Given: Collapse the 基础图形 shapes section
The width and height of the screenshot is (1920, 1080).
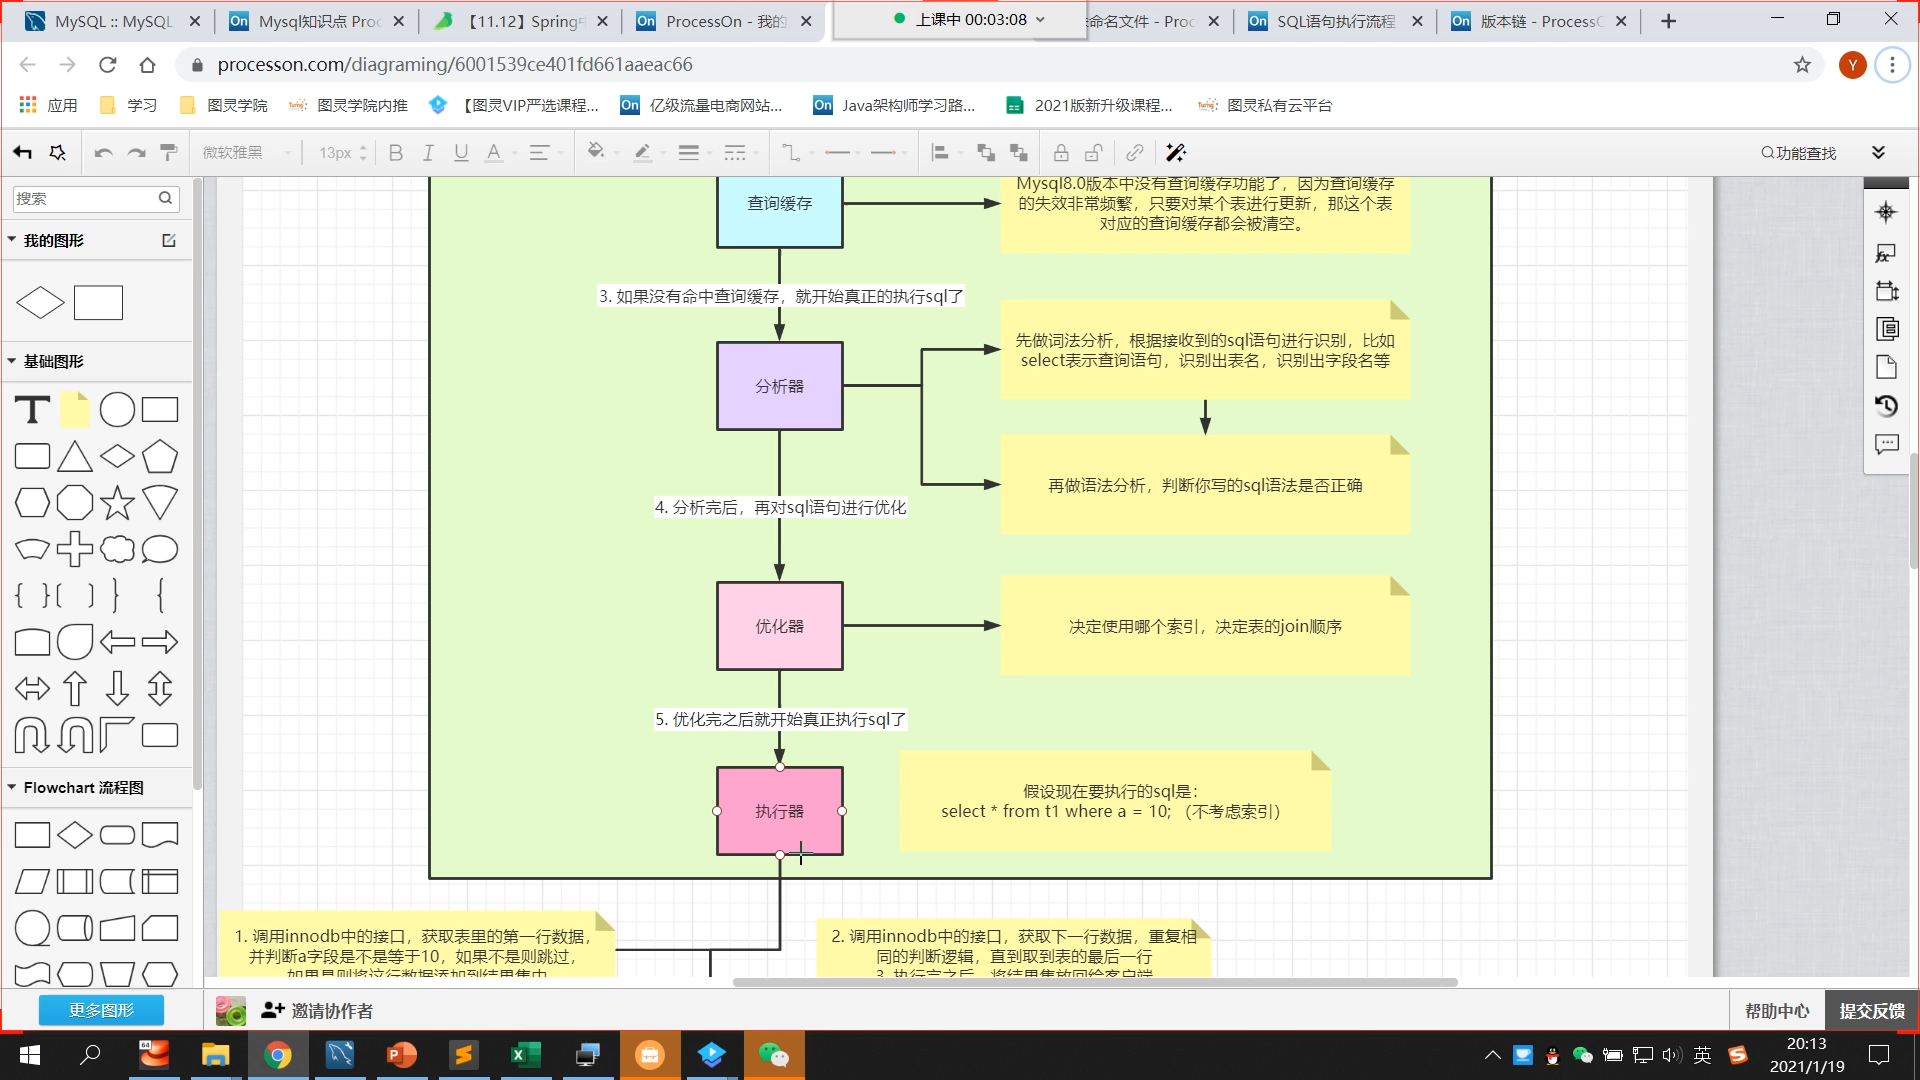Looking at the screenshot, I should tap(52, 361).
